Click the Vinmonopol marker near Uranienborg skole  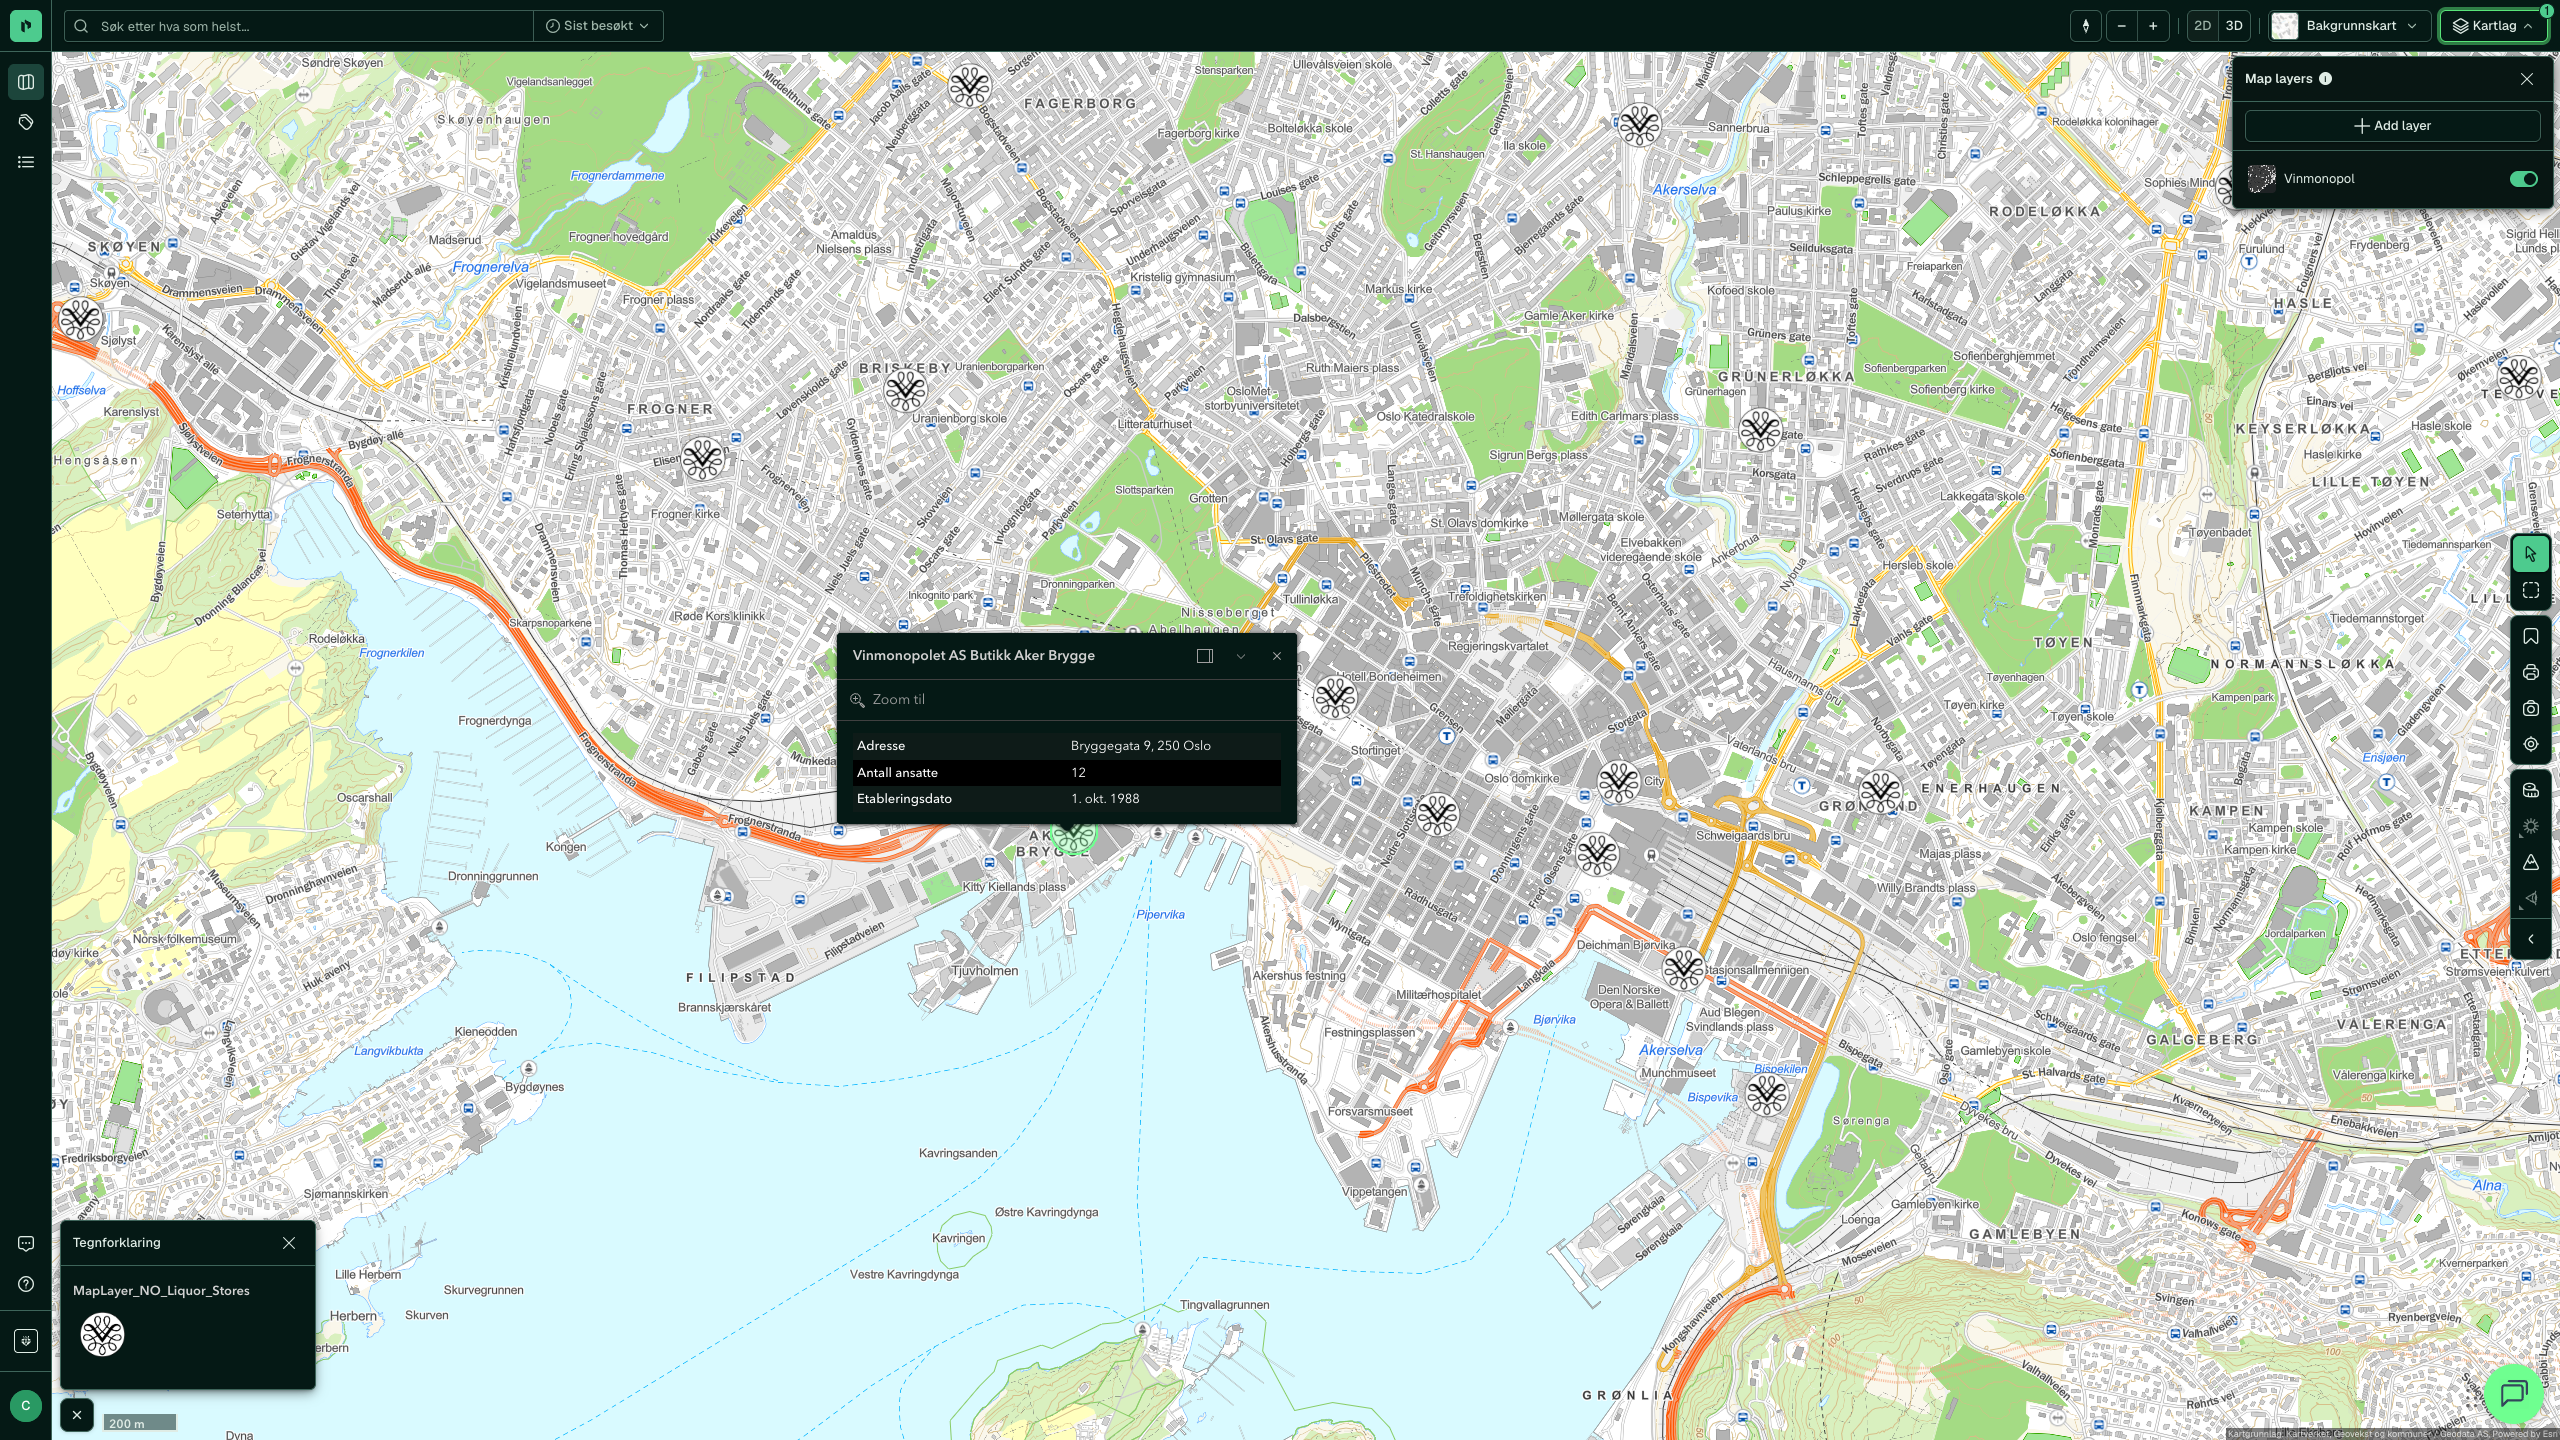[x=906, y=390]
